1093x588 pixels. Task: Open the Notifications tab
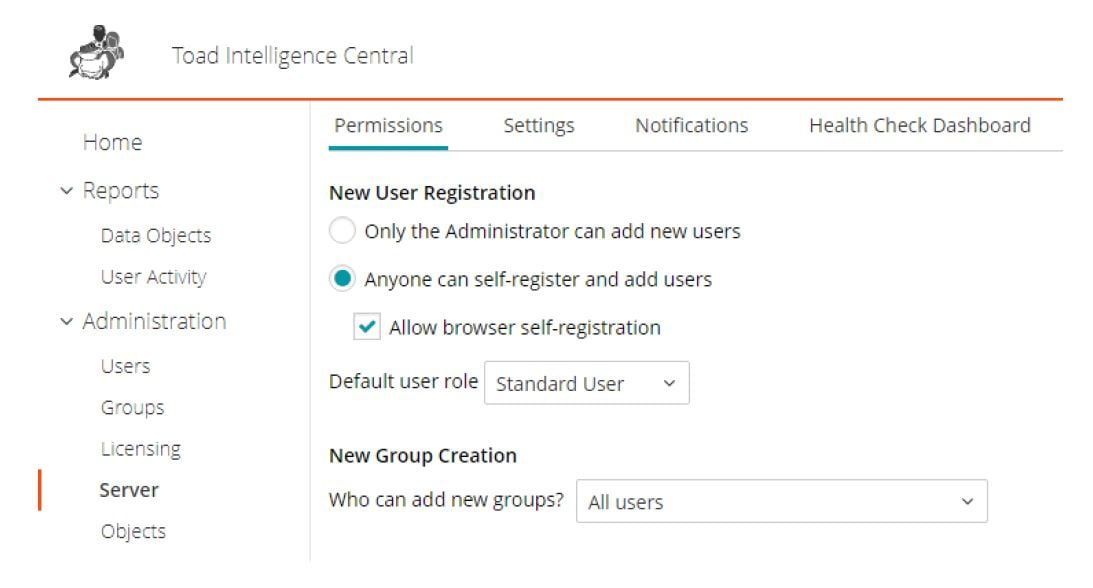coord(691,125)
